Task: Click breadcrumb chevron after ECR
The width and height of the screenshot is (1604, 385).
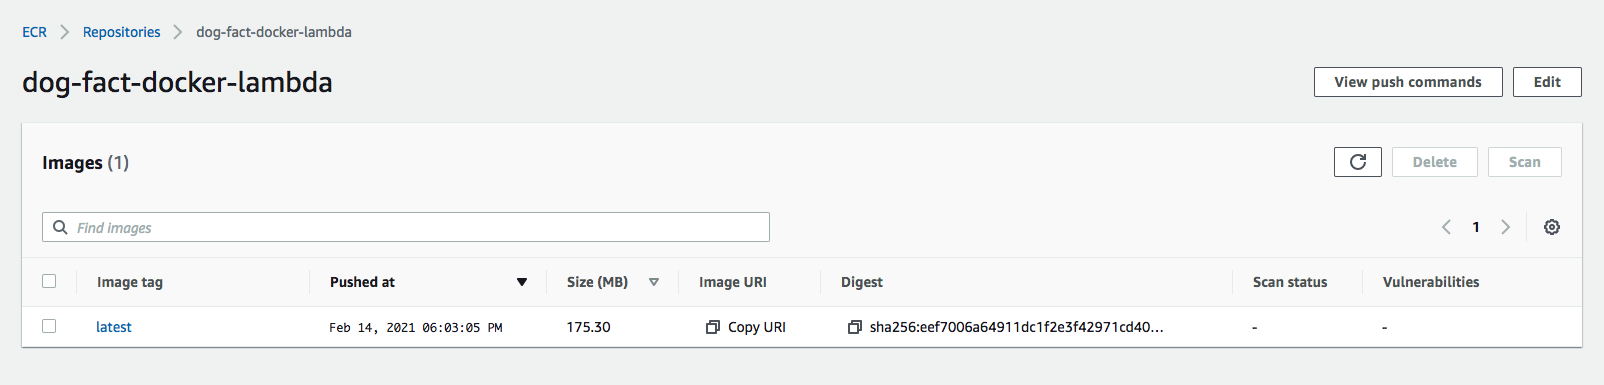Action: (x=65, y=32)
